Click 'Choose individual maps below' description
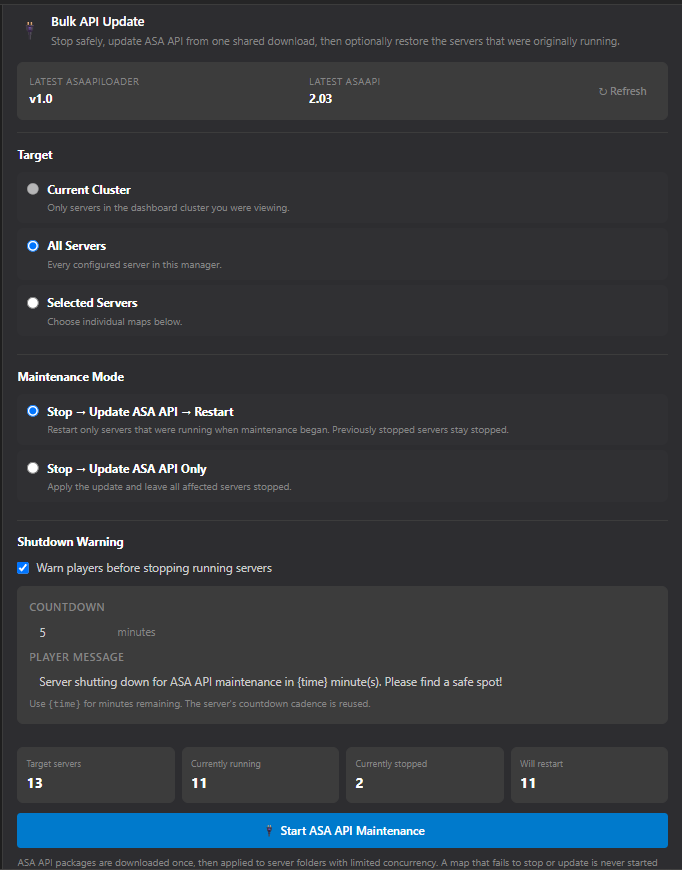 point(115,322)
